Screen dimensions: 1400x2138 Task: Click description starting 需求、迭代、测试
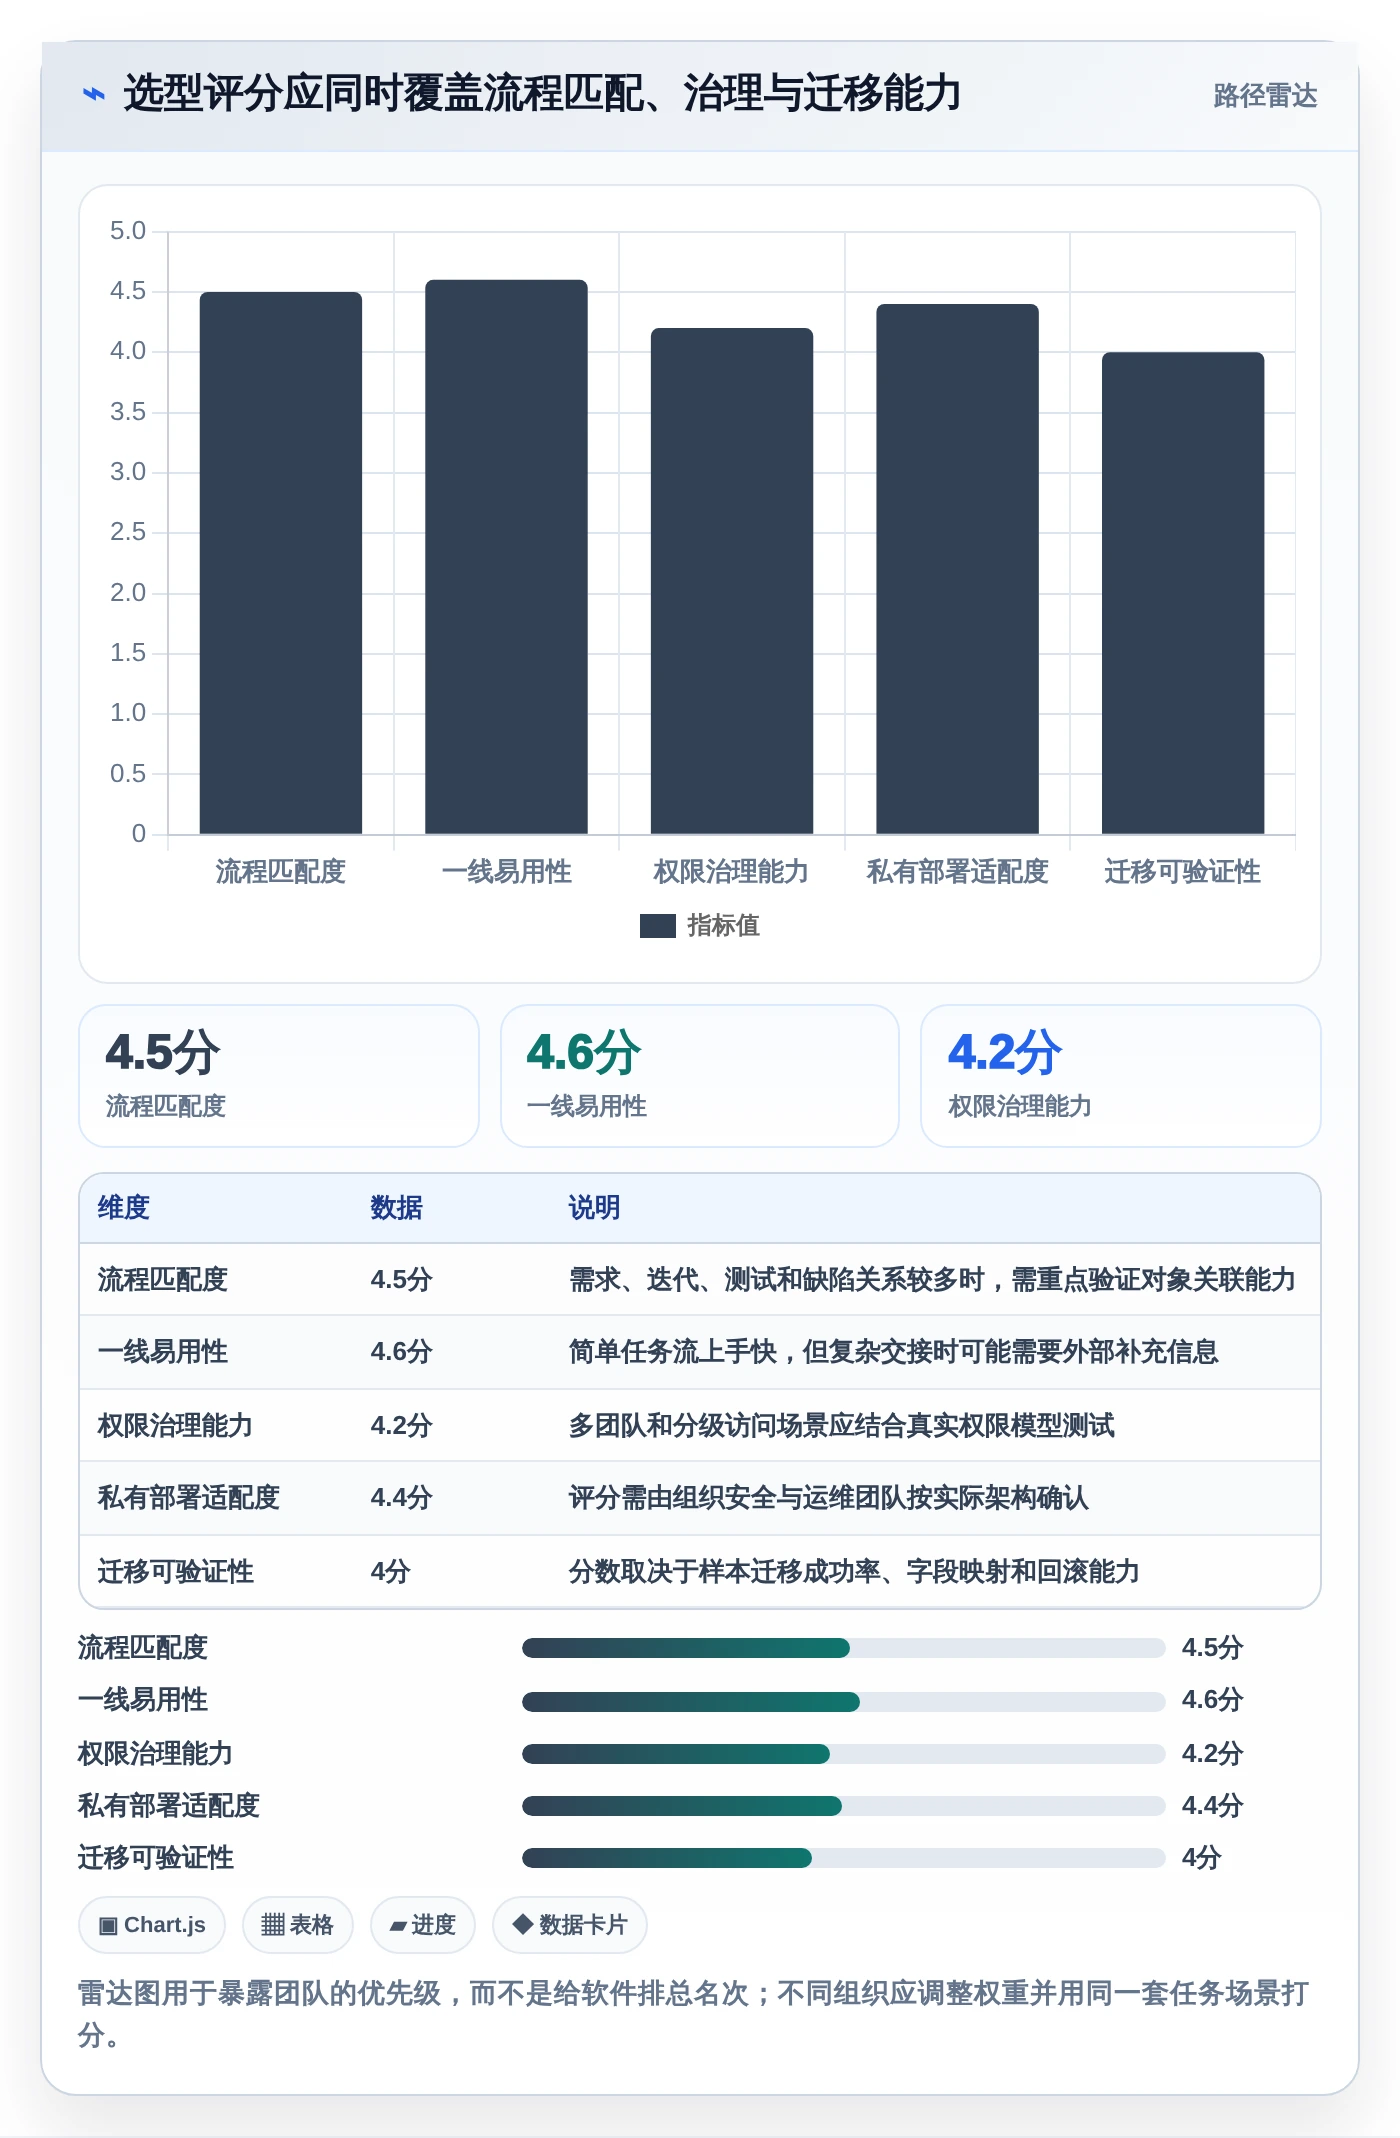point(932,1280)
